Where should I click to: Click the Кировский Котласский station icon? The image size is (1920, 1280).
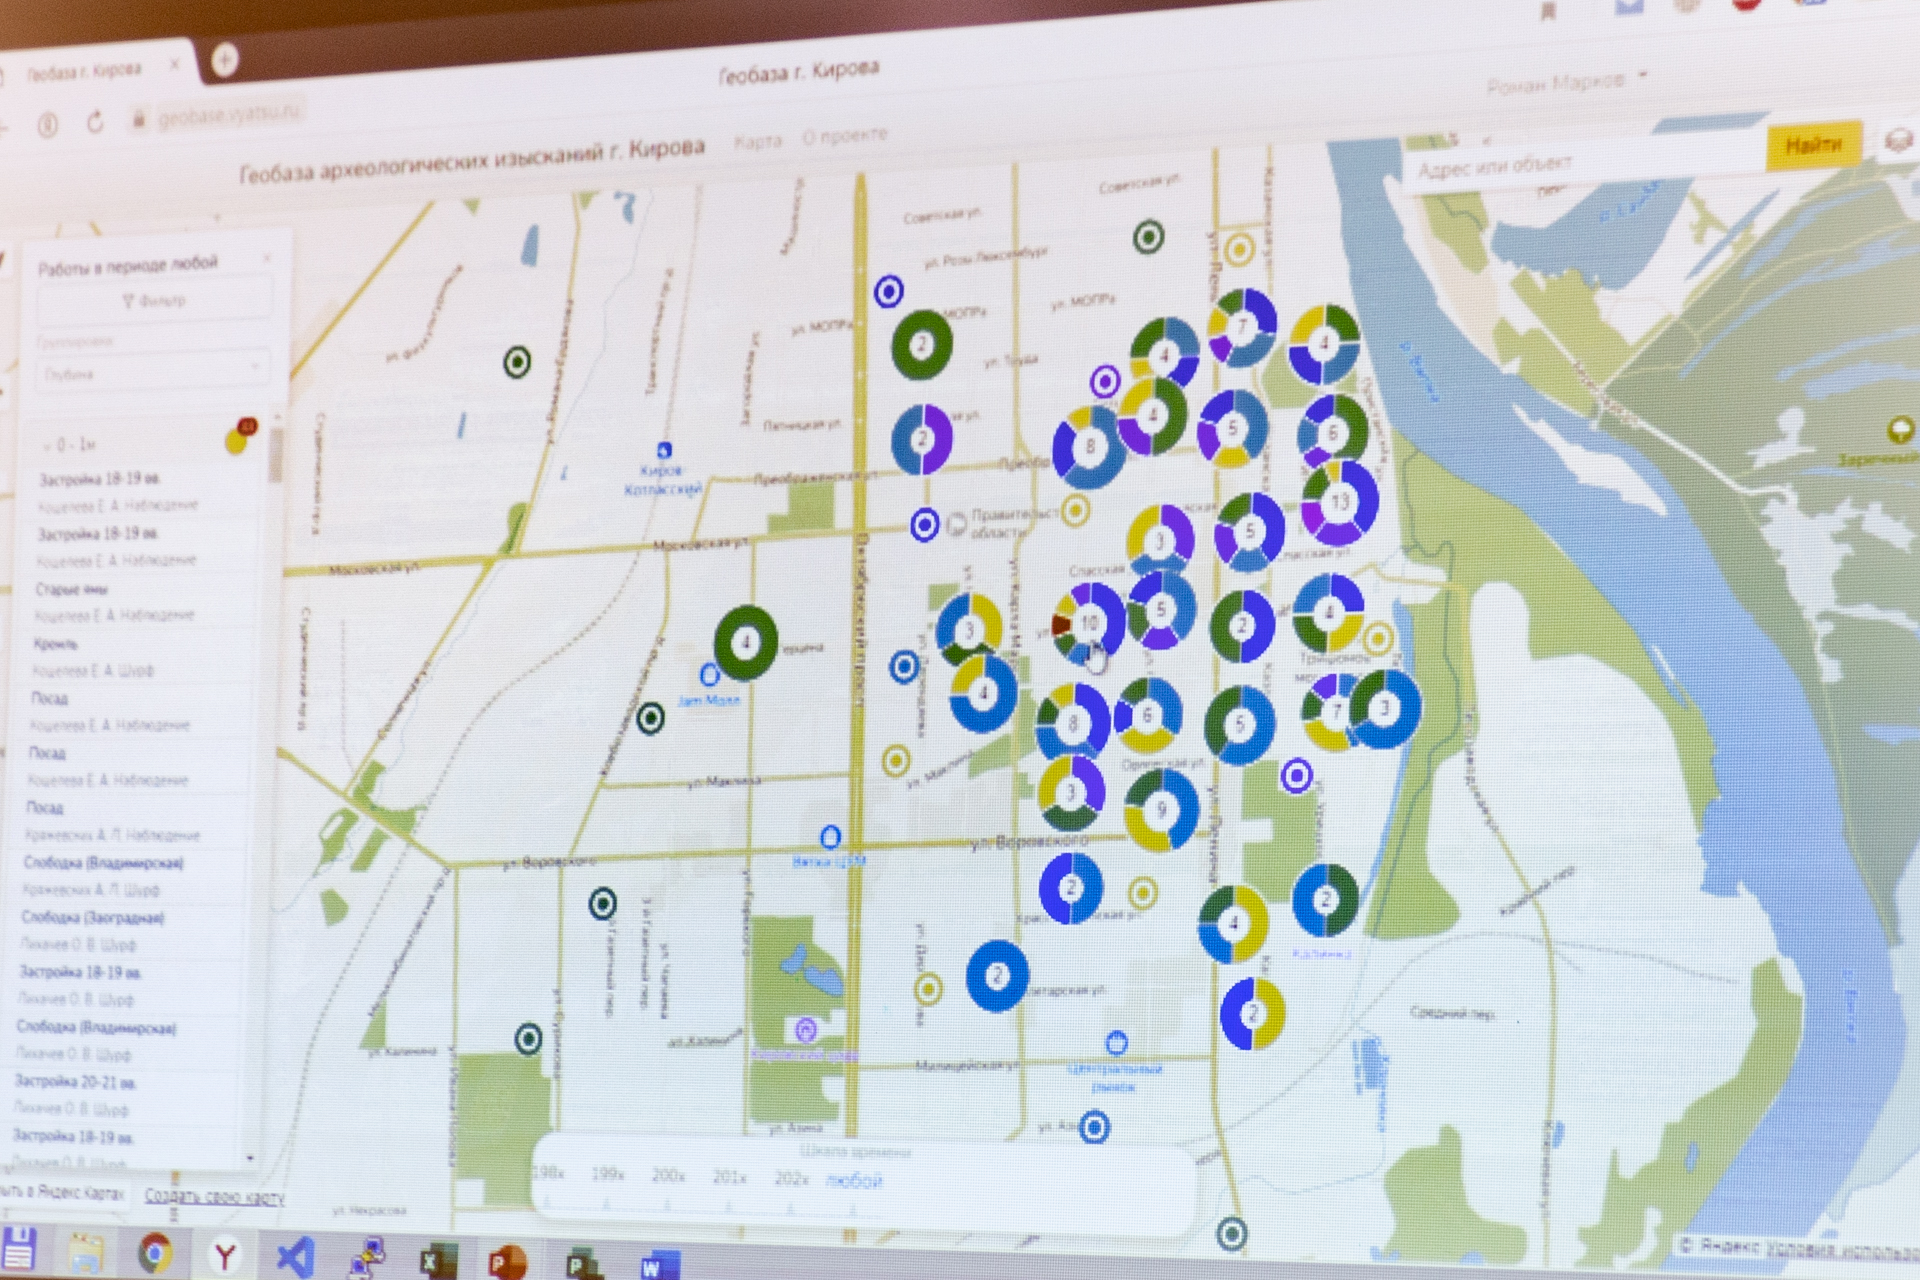[663, 451]
